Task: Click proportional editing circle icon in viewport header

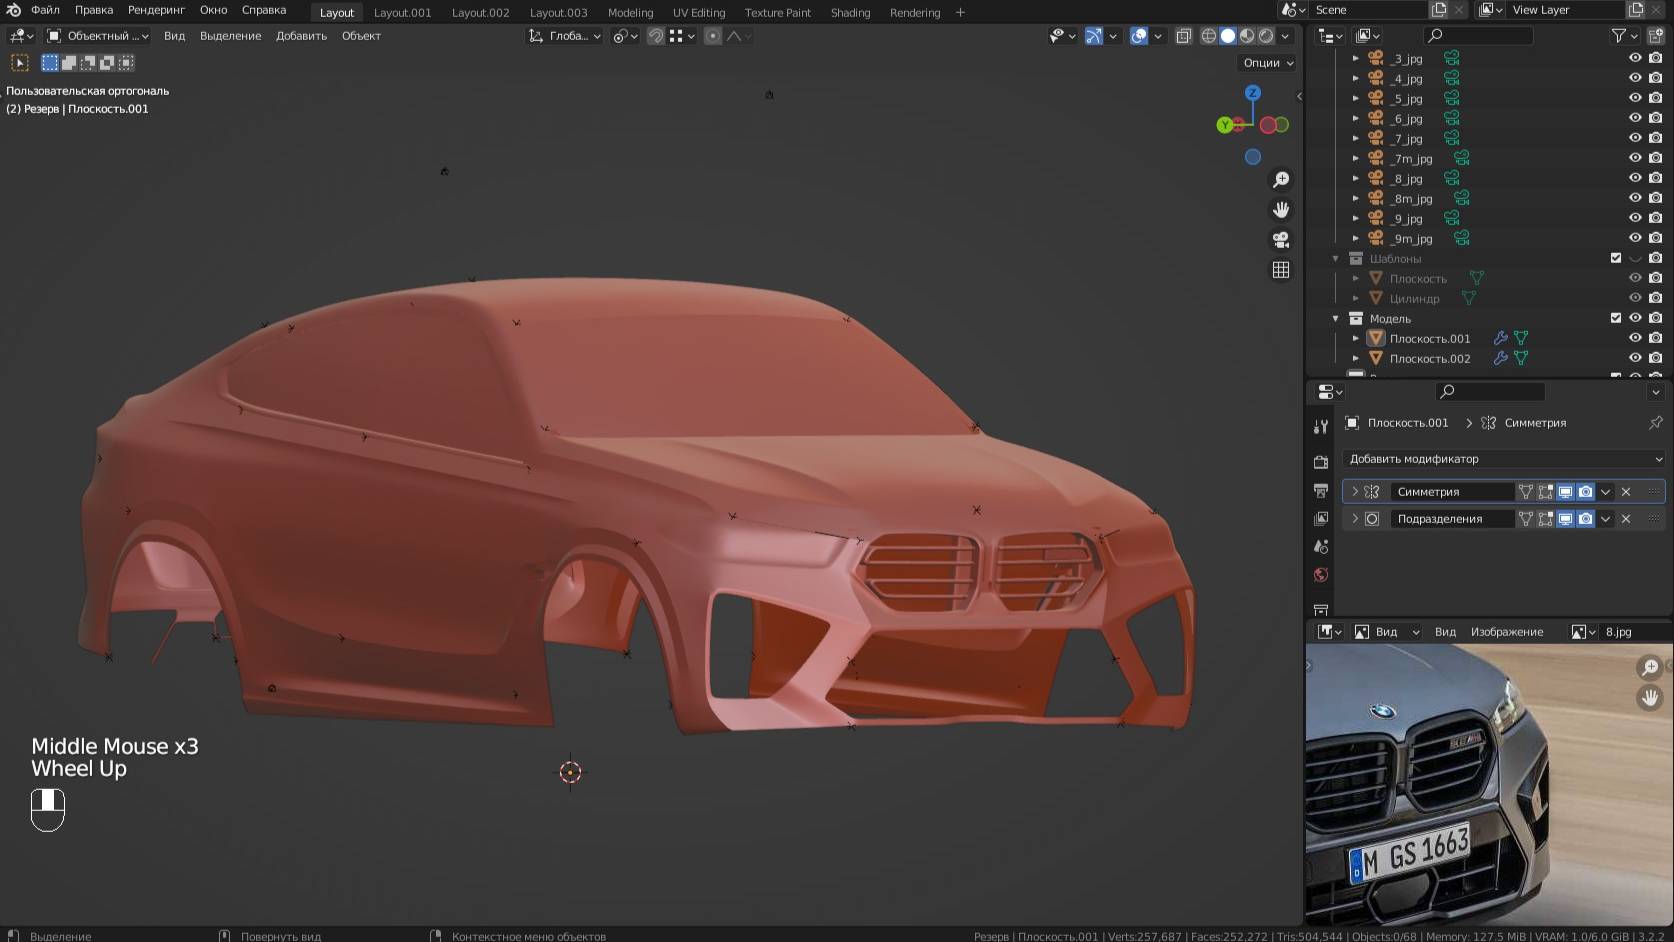Action: tap(712, 36)
